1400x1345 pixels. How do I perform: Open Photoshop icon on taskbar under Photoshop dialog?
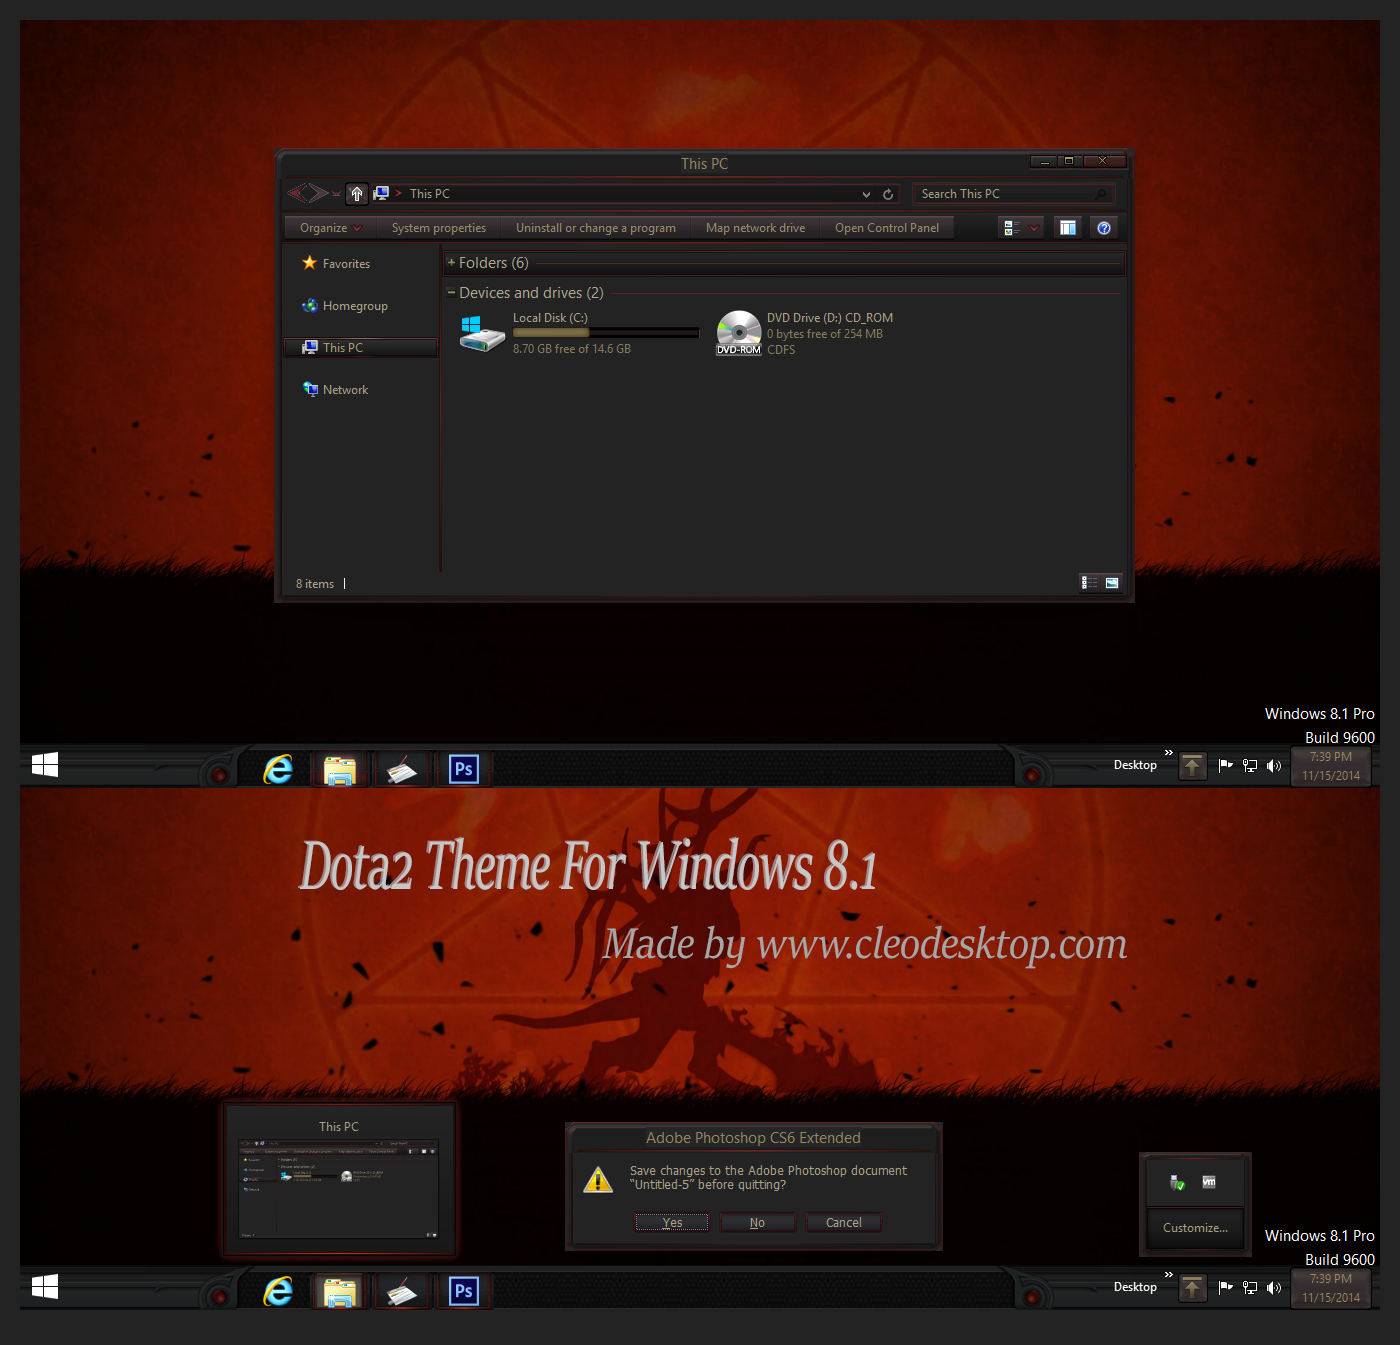pyautogui.click(x=464, y=1291)
